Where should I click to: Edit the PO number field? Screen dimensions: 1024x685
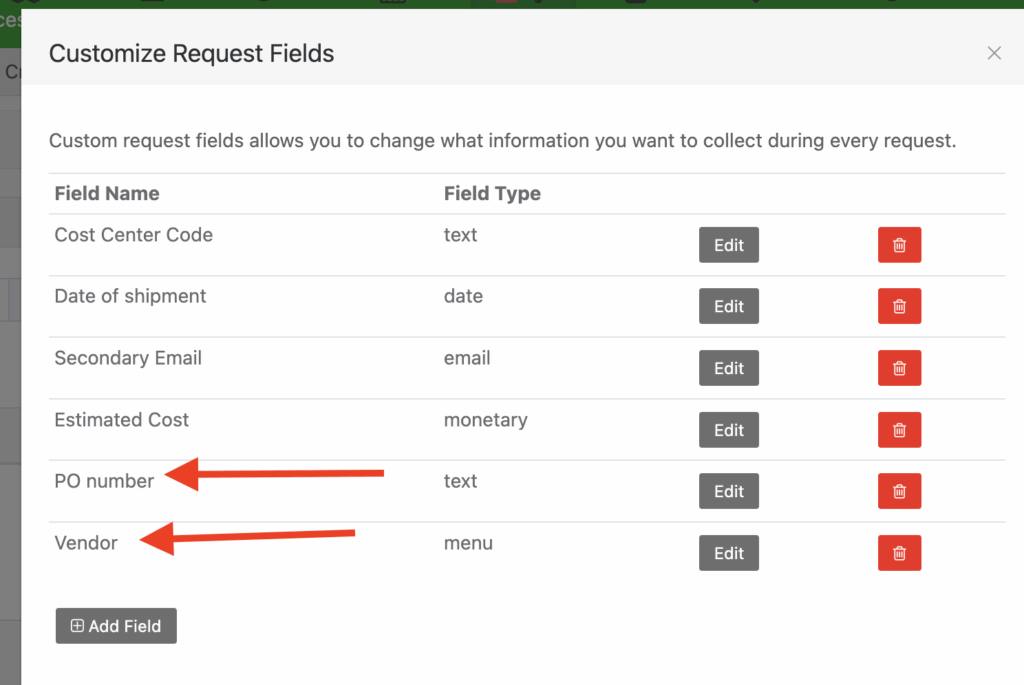728,491
